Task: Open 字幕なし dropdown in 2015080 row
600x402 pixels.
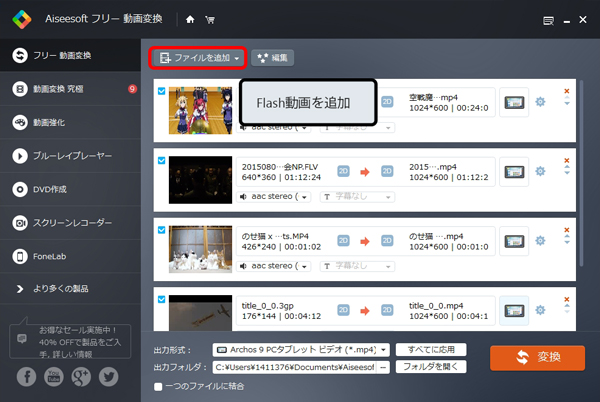Action: (x=357, y=197)
